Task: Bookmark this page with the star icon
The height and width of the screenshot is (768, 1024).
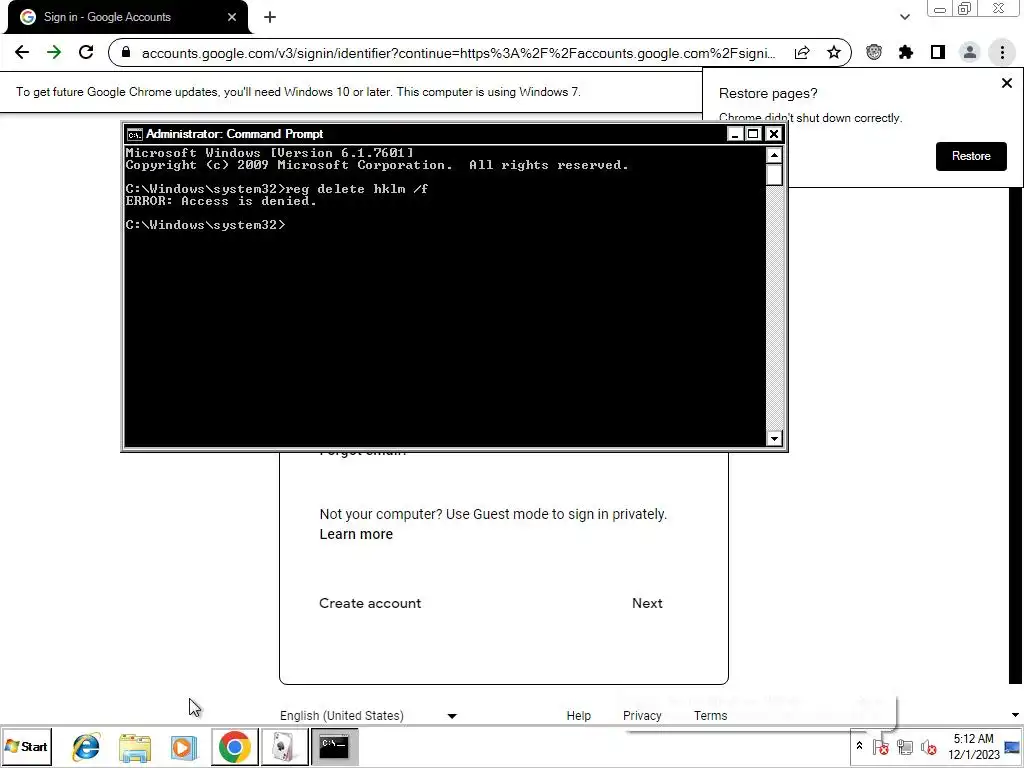Action: click(833, 53)
